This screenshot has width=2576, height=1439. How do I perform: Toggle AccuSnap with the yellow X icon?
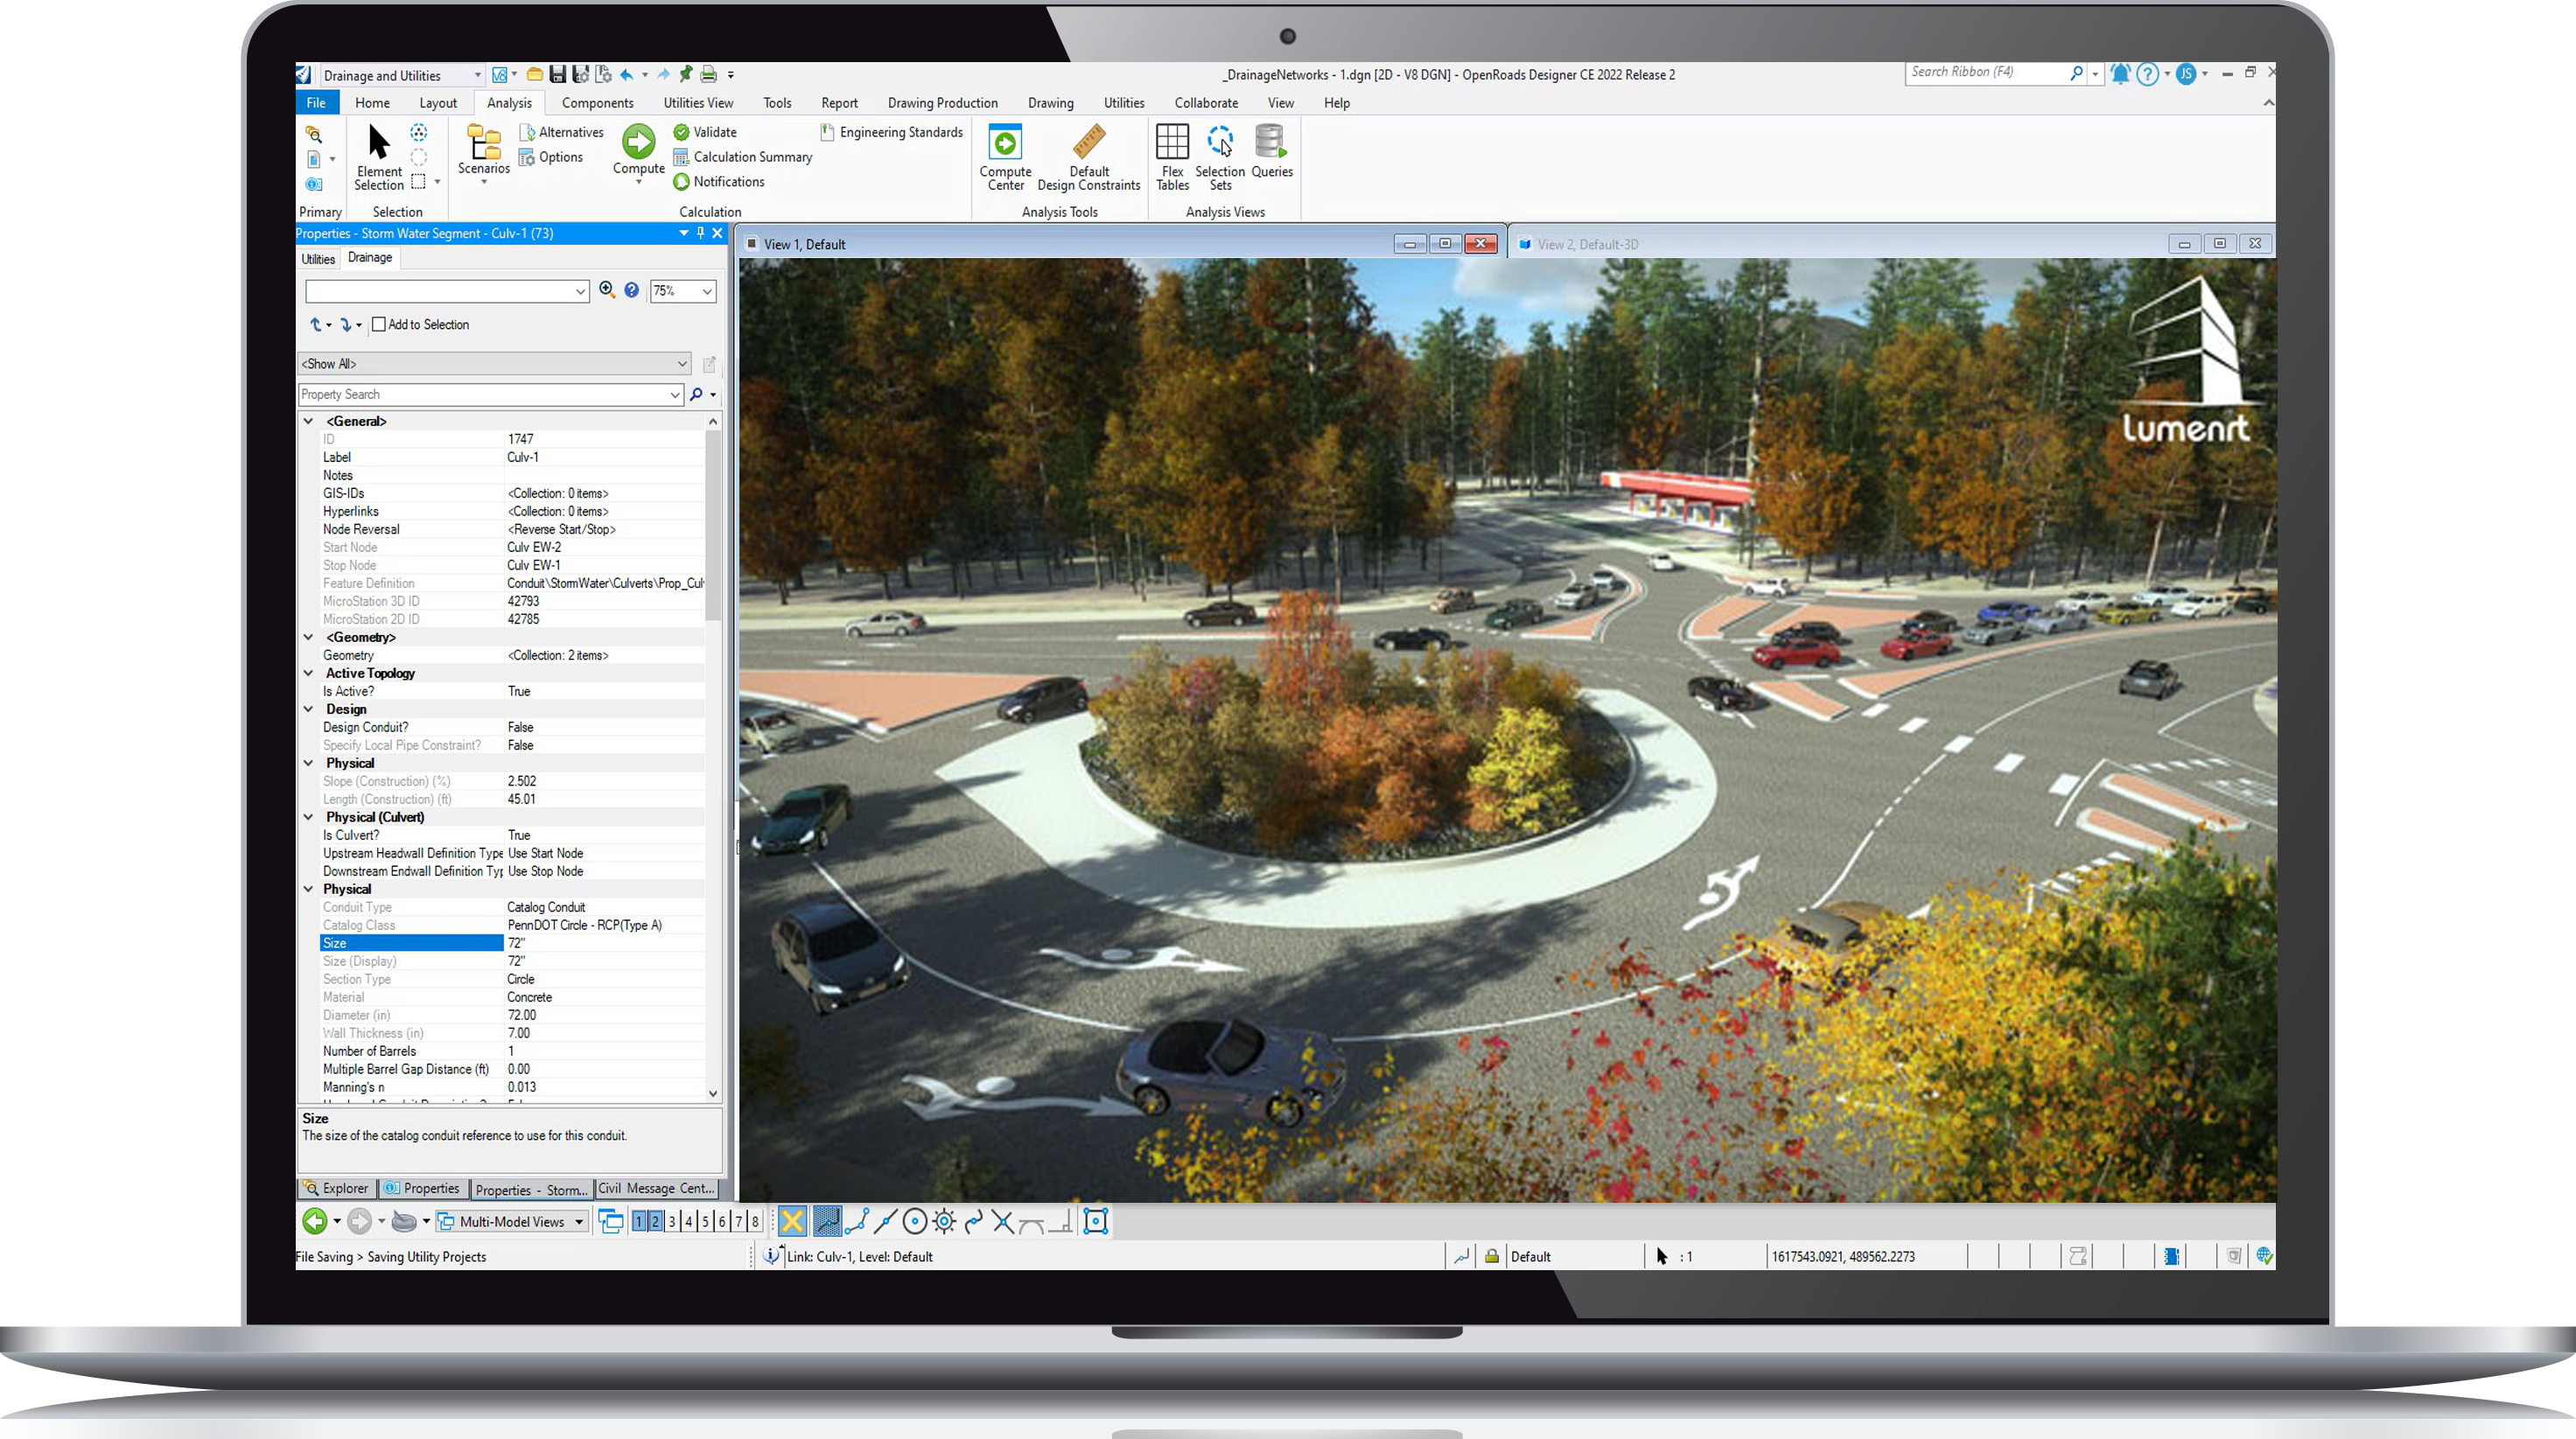coord(791,1221)
